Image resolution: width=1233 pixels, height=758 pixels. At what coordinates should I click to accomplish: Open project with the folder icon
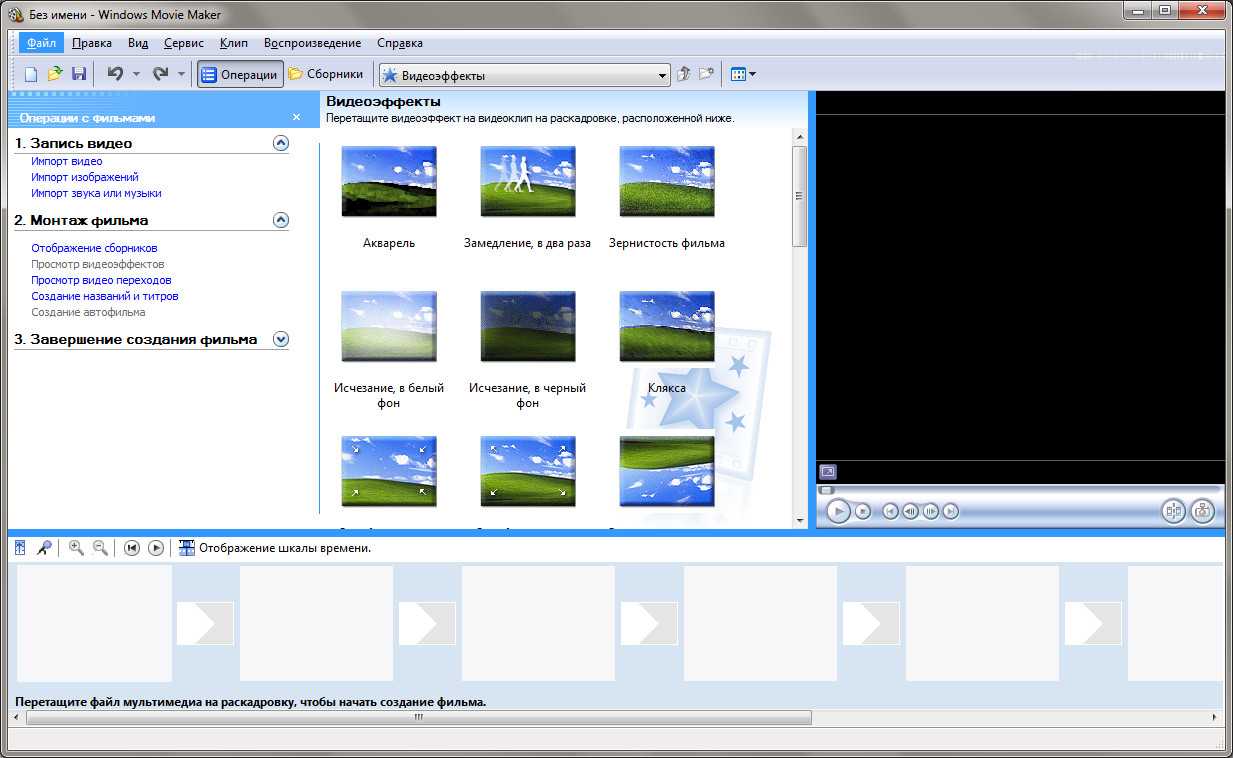coord(55,74)
